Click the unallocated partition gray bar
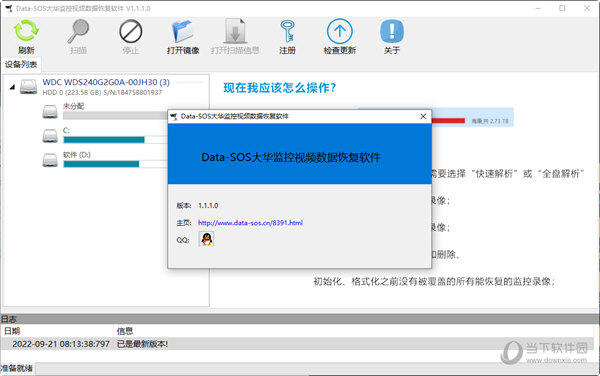The width and height of the screenshot is (600, 376). [115, 116]
